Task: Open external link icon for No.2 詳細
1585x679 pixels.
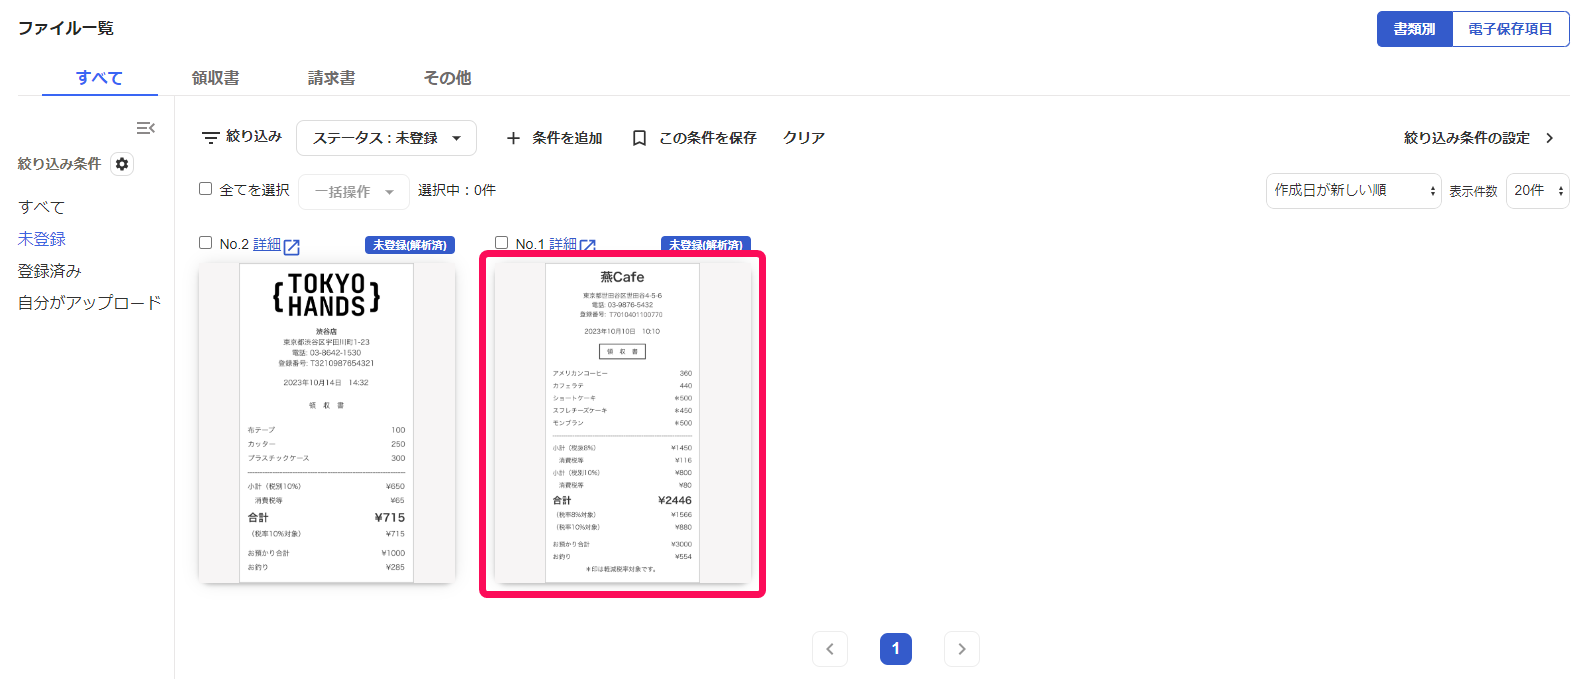Action: pos(292,246)
